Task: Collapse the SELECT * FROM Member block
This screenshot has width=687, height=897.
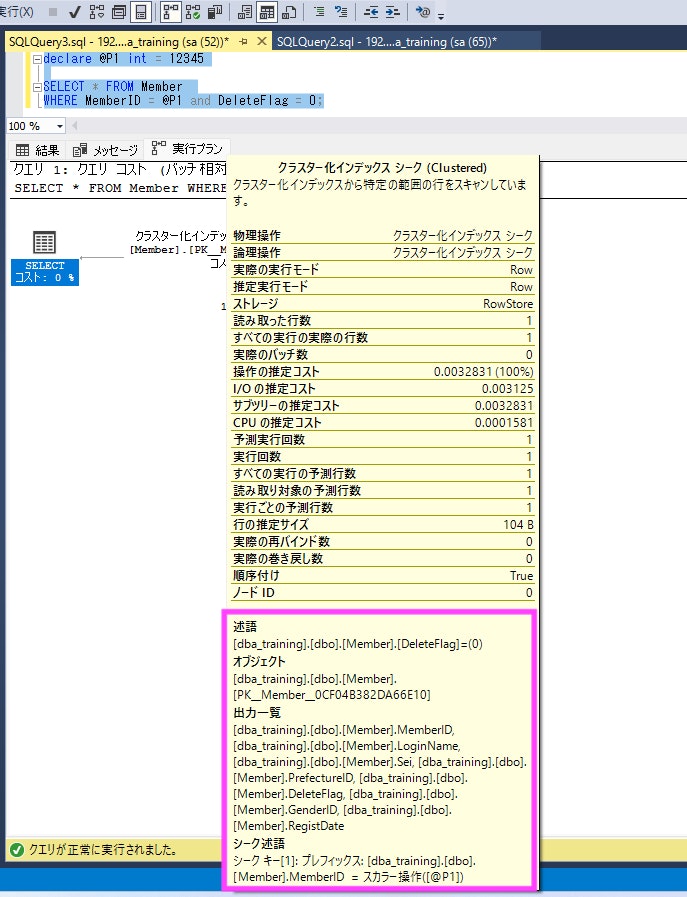Action: (37, 87)
